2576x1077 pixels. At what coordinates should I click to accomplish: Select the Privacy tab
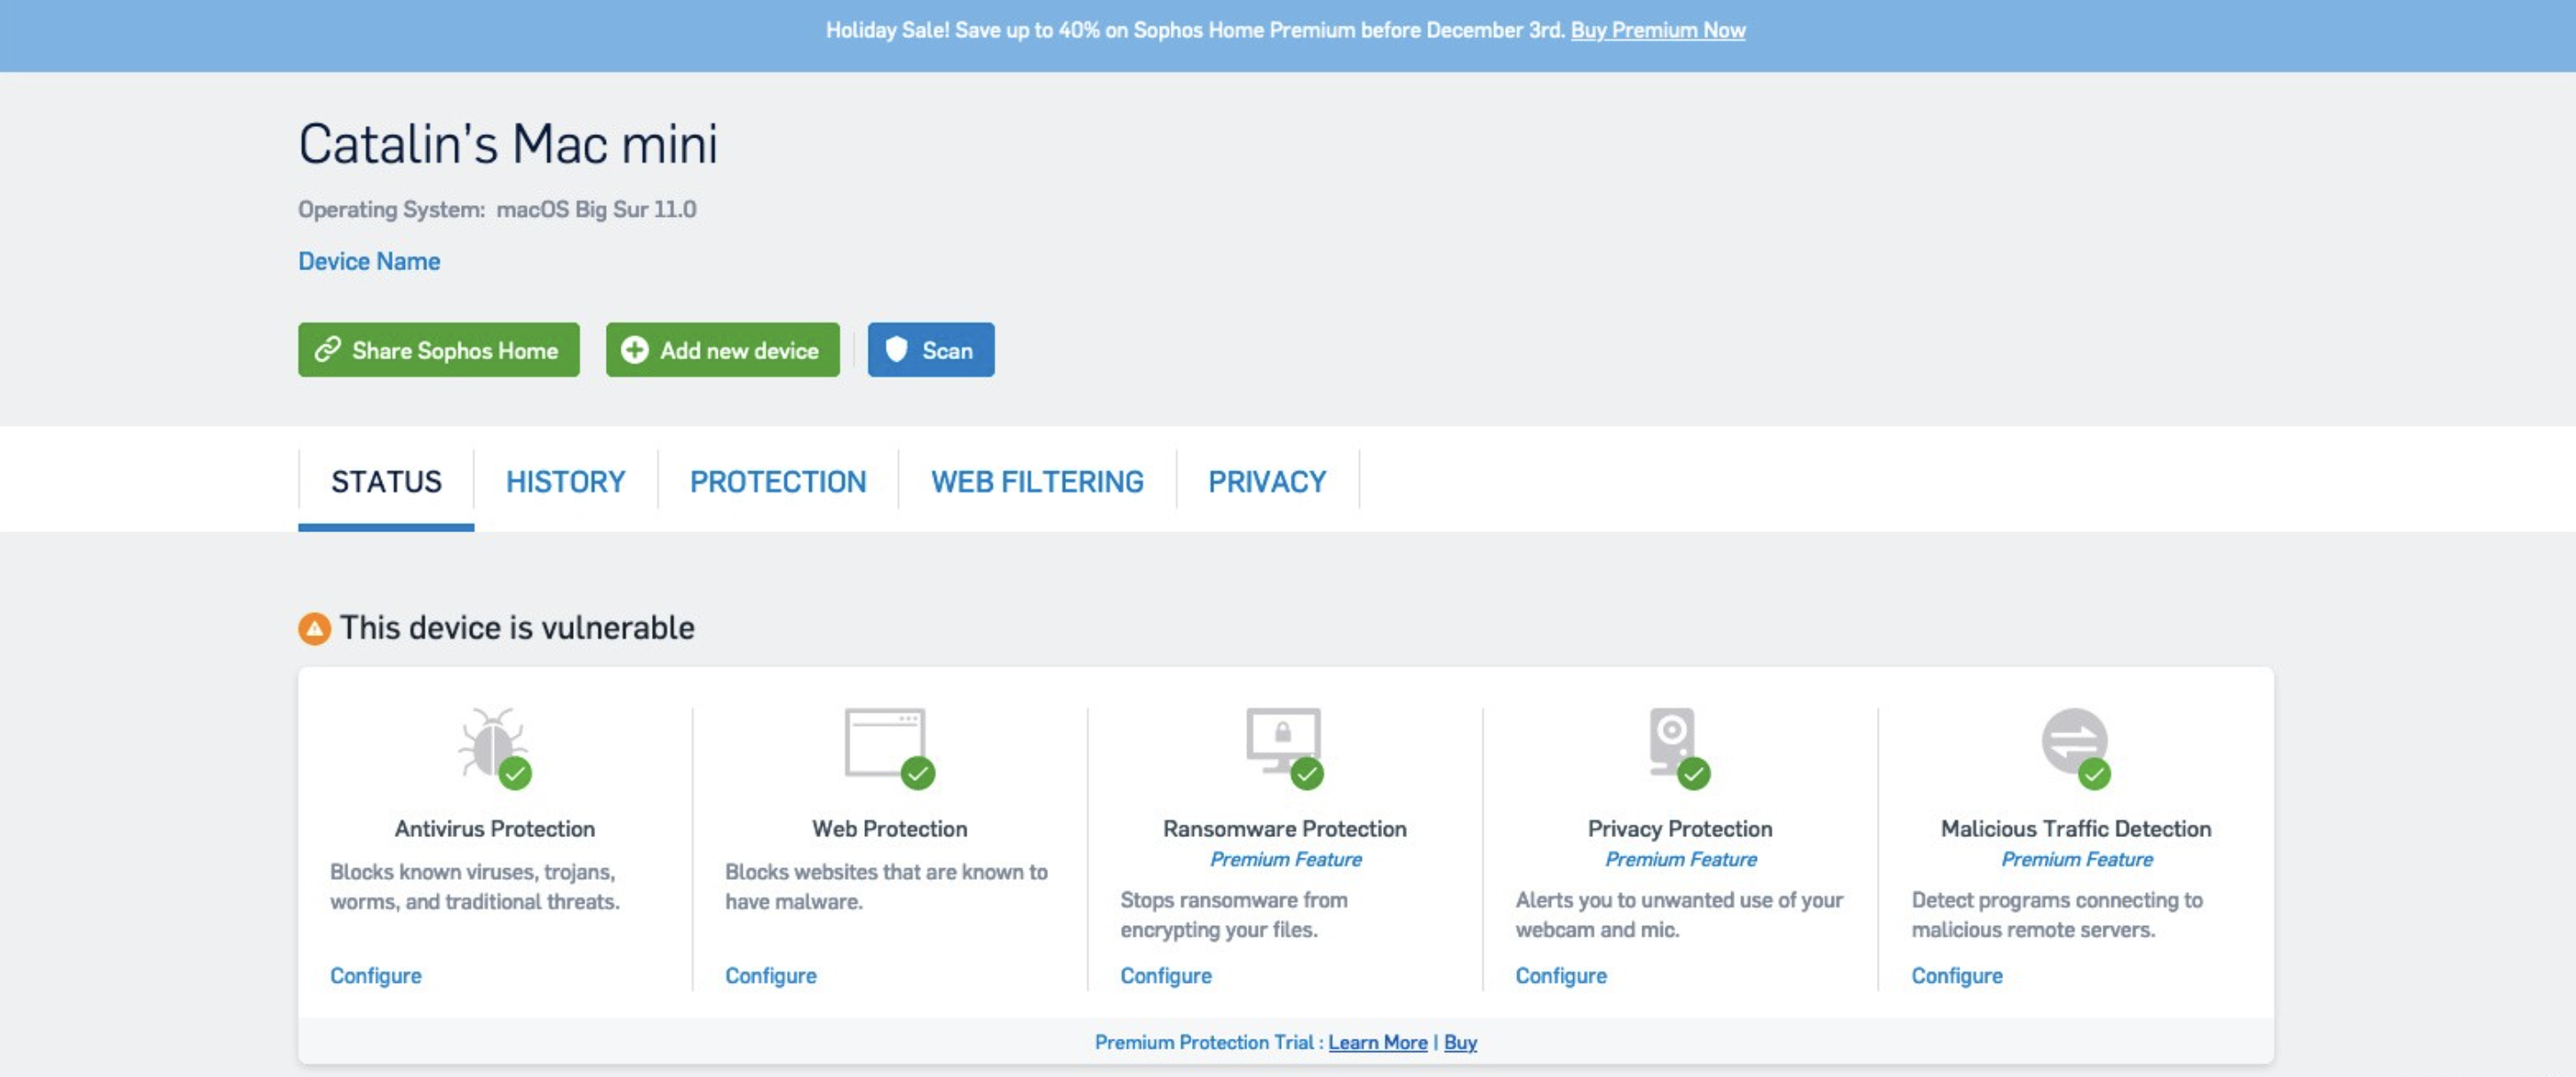[1266, 482]
